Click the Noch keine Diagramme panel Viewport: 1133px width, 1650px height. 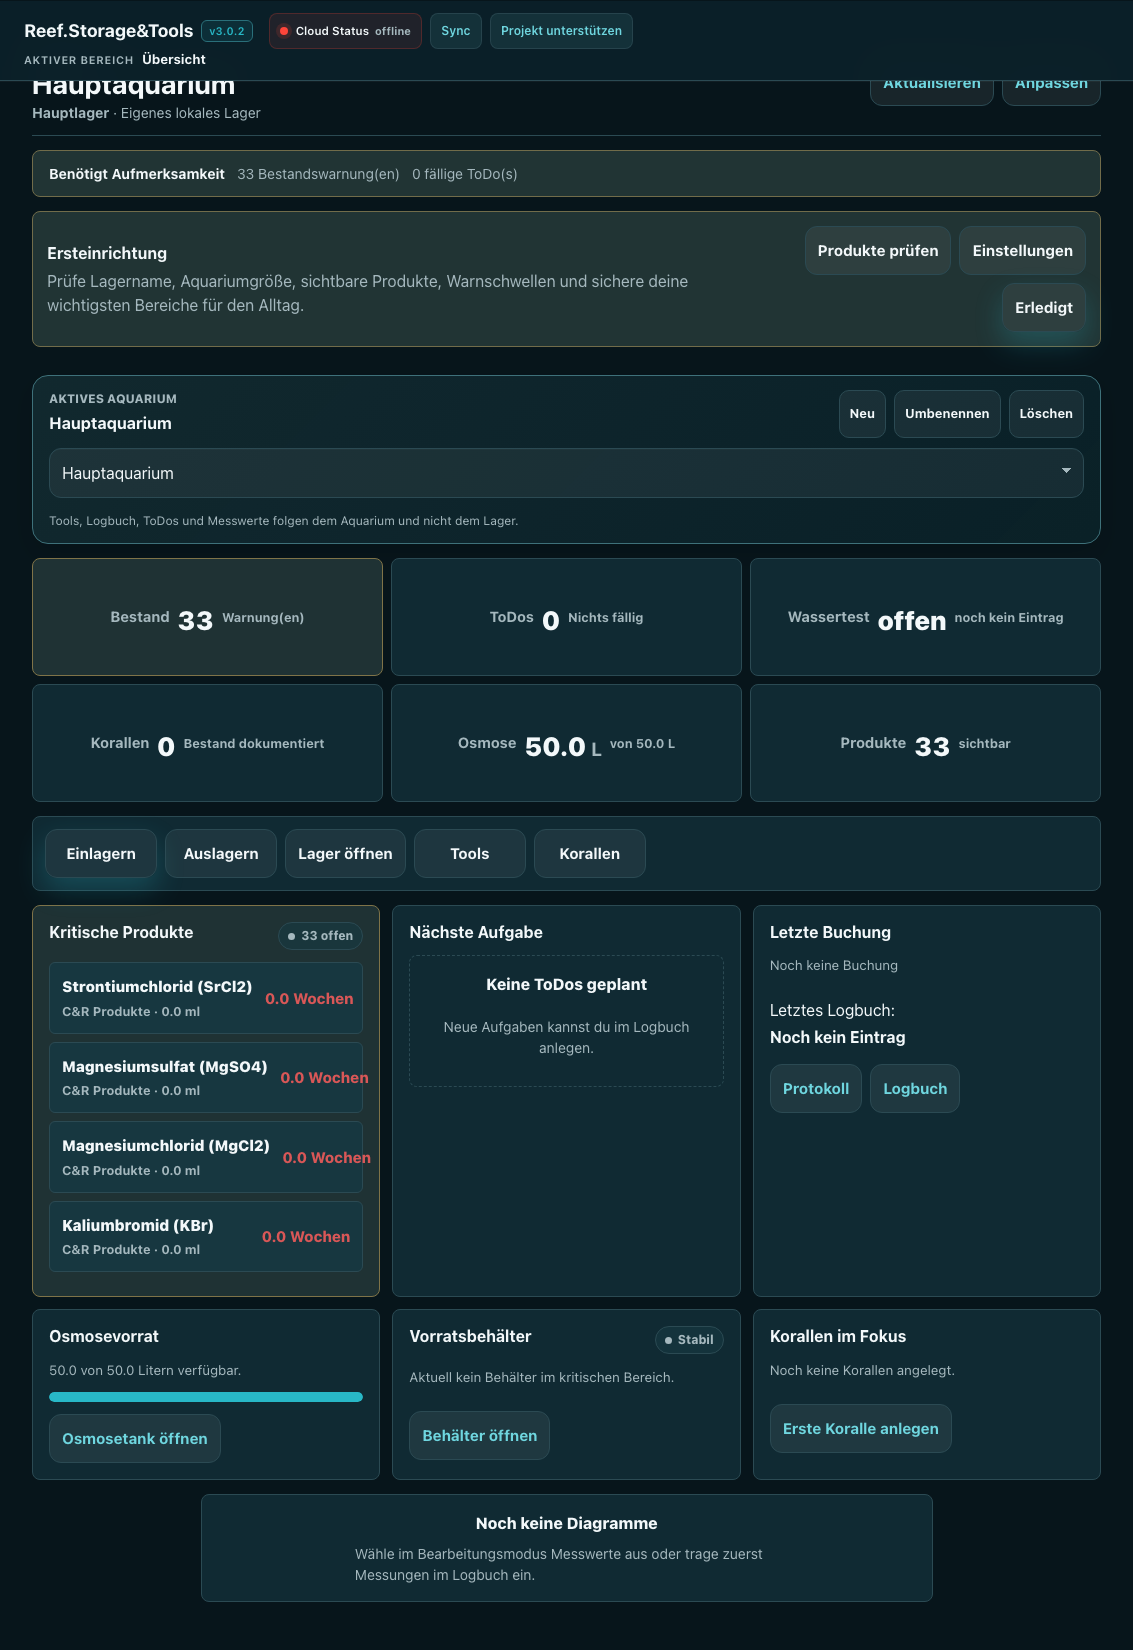pos(566,1548)
